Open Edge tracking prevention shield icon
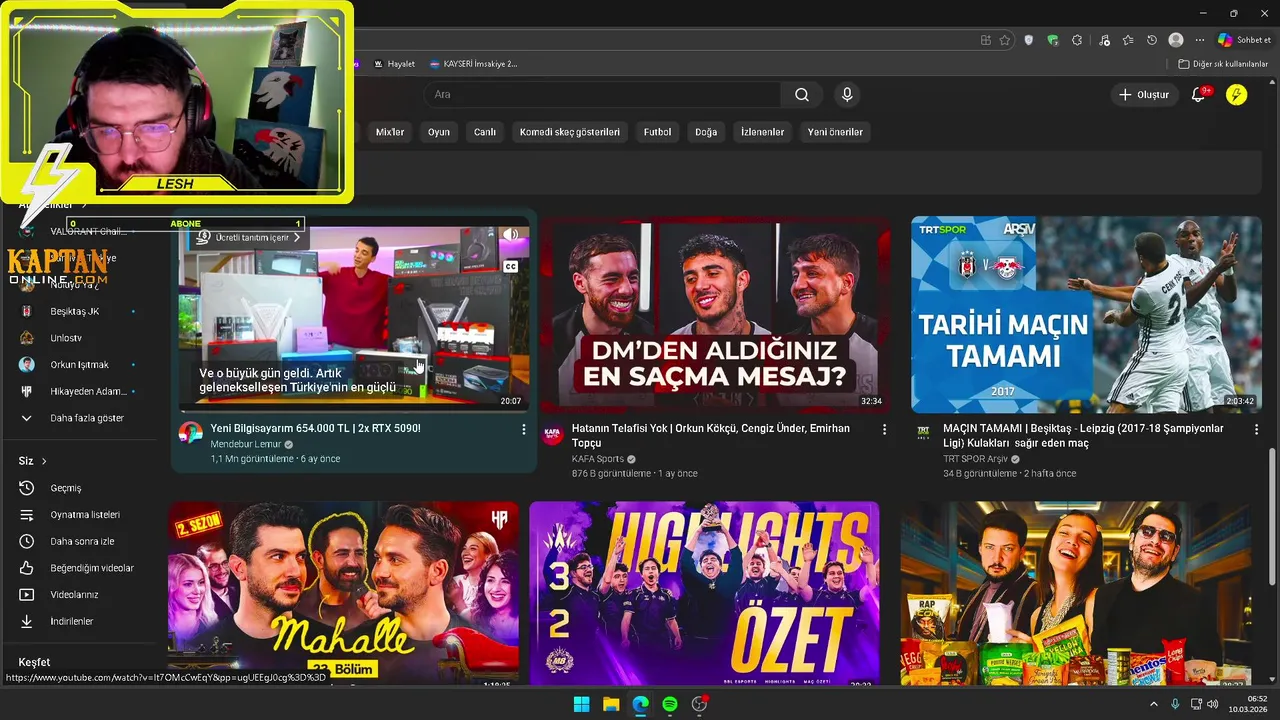Viewport: 1280px width, 720px height. click(x=1029, y=40)
